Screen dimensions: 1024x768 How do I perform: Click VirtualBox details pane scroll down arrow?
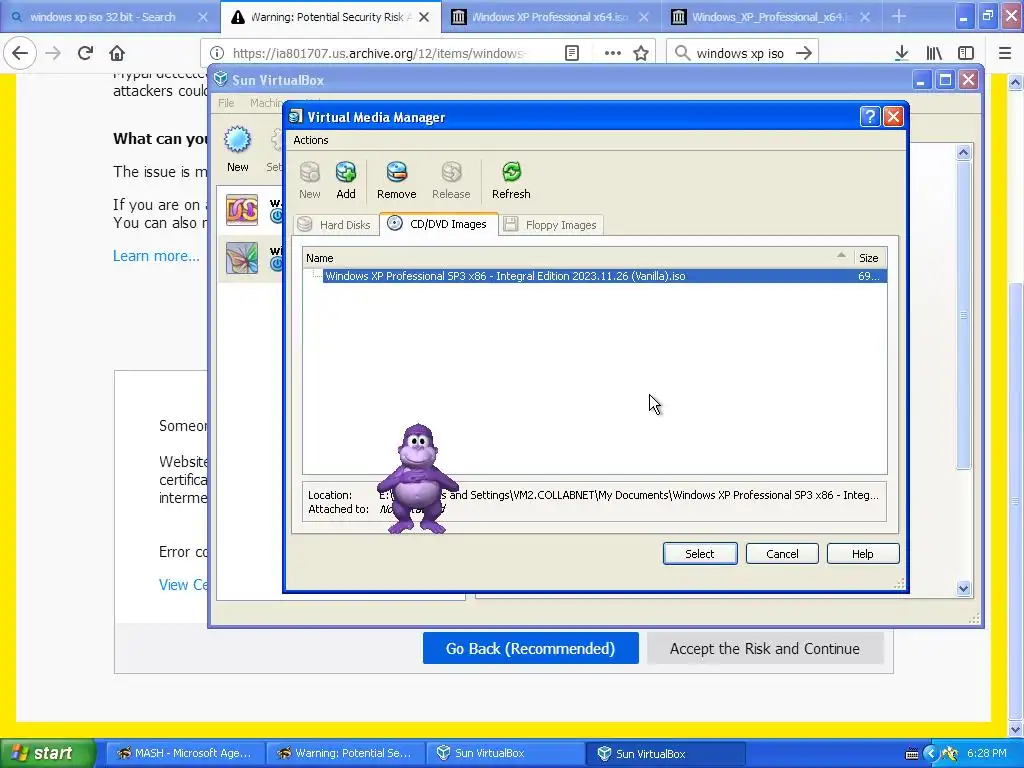point(963,588)
